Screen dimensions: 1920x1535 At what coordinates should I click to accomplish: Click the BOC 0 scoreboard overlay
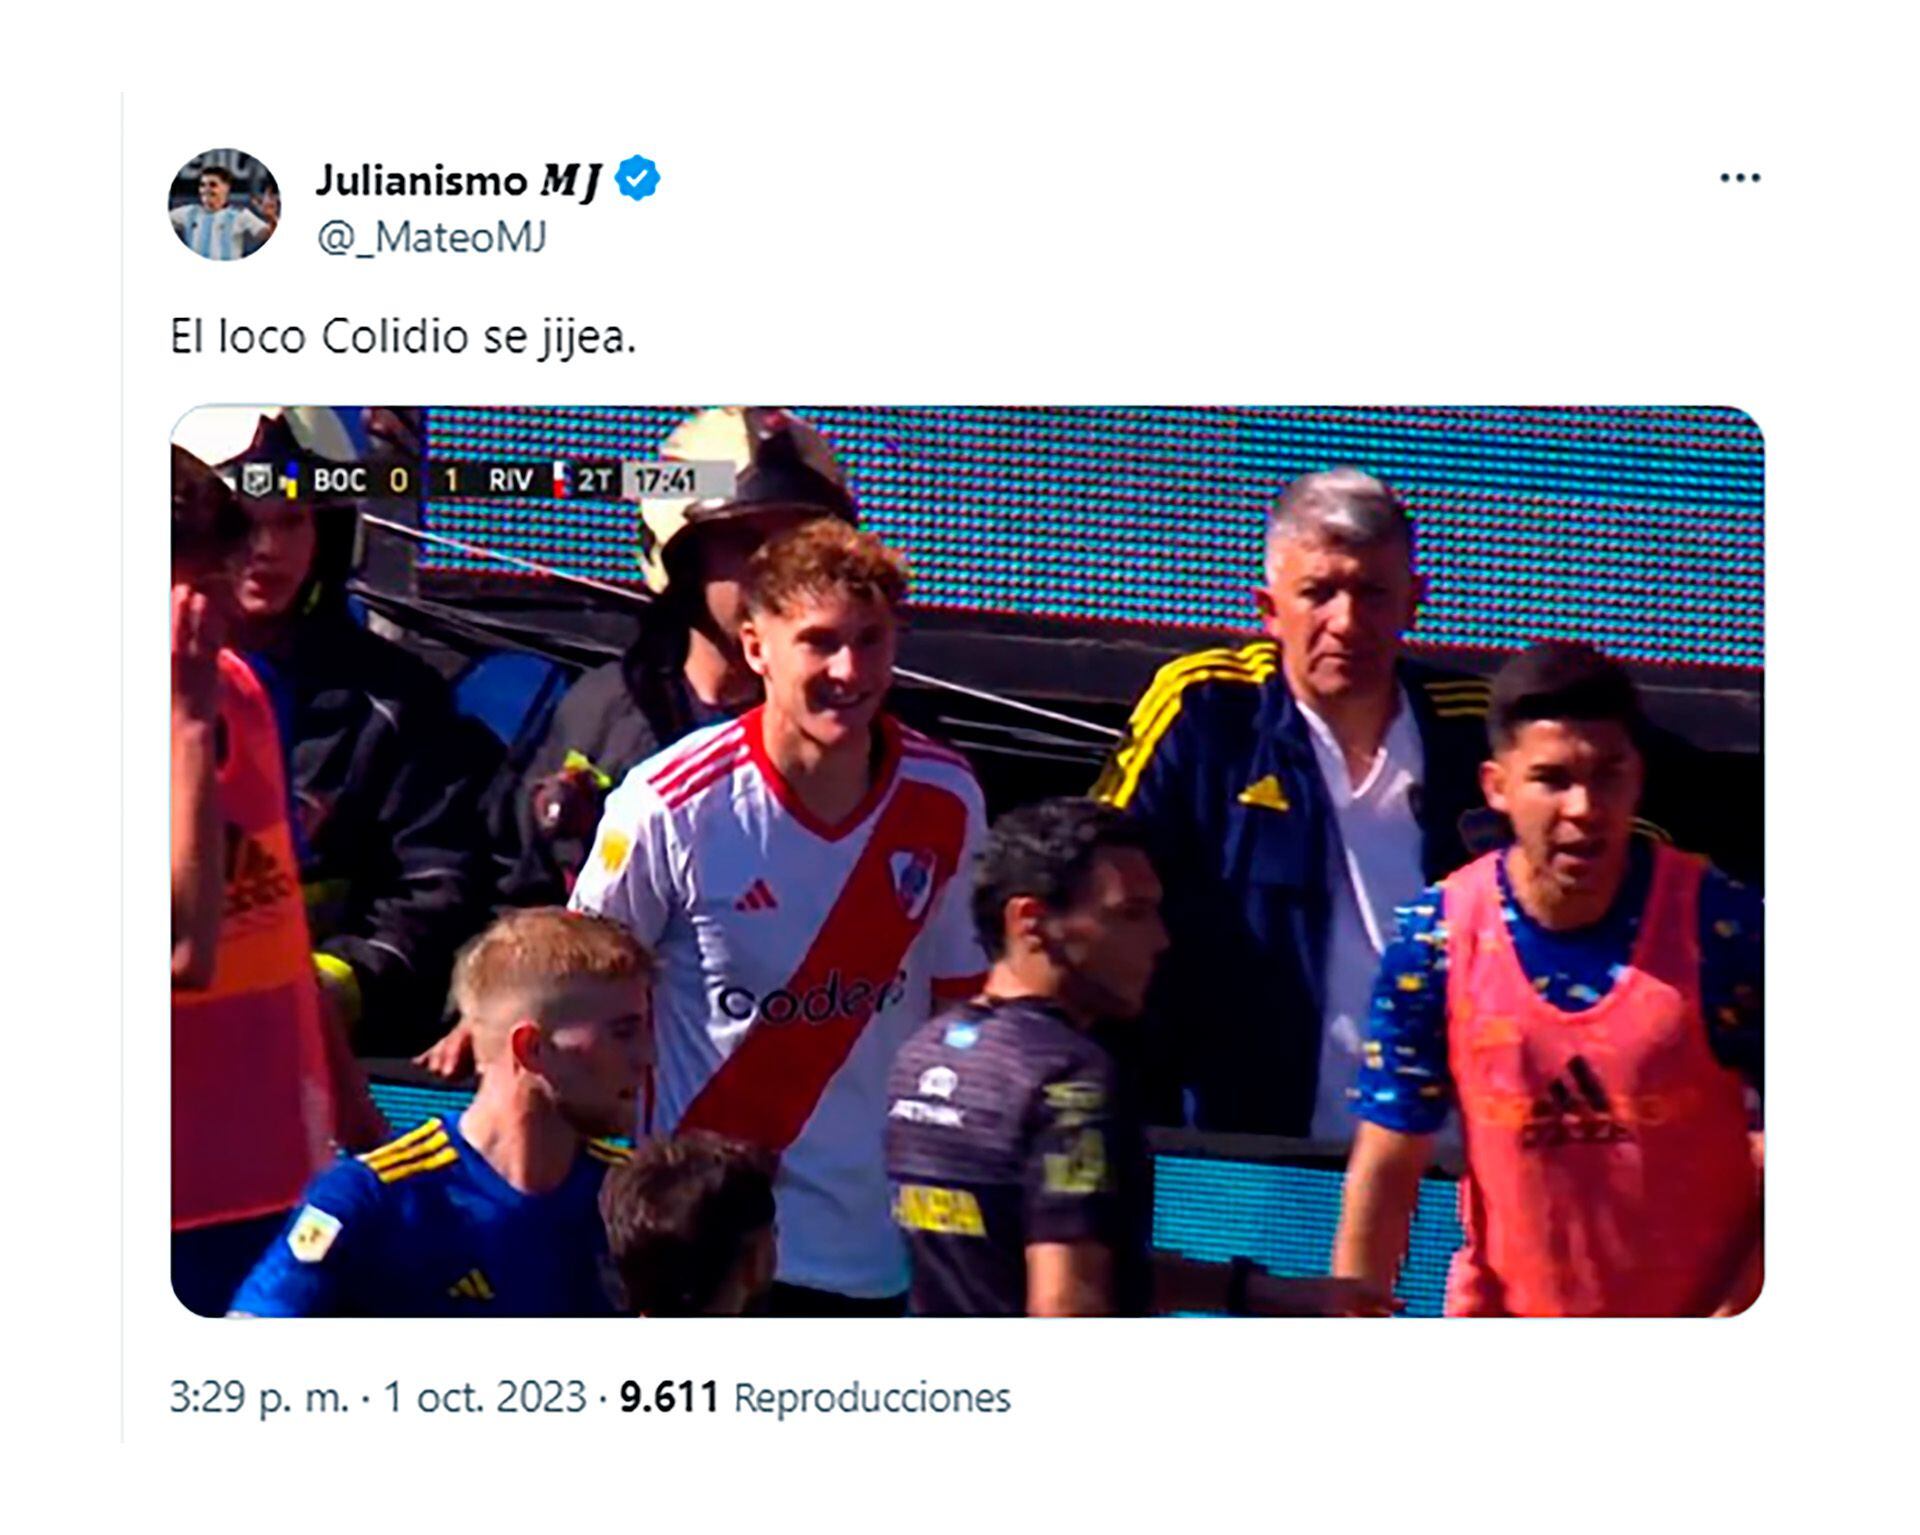(361, 481)
